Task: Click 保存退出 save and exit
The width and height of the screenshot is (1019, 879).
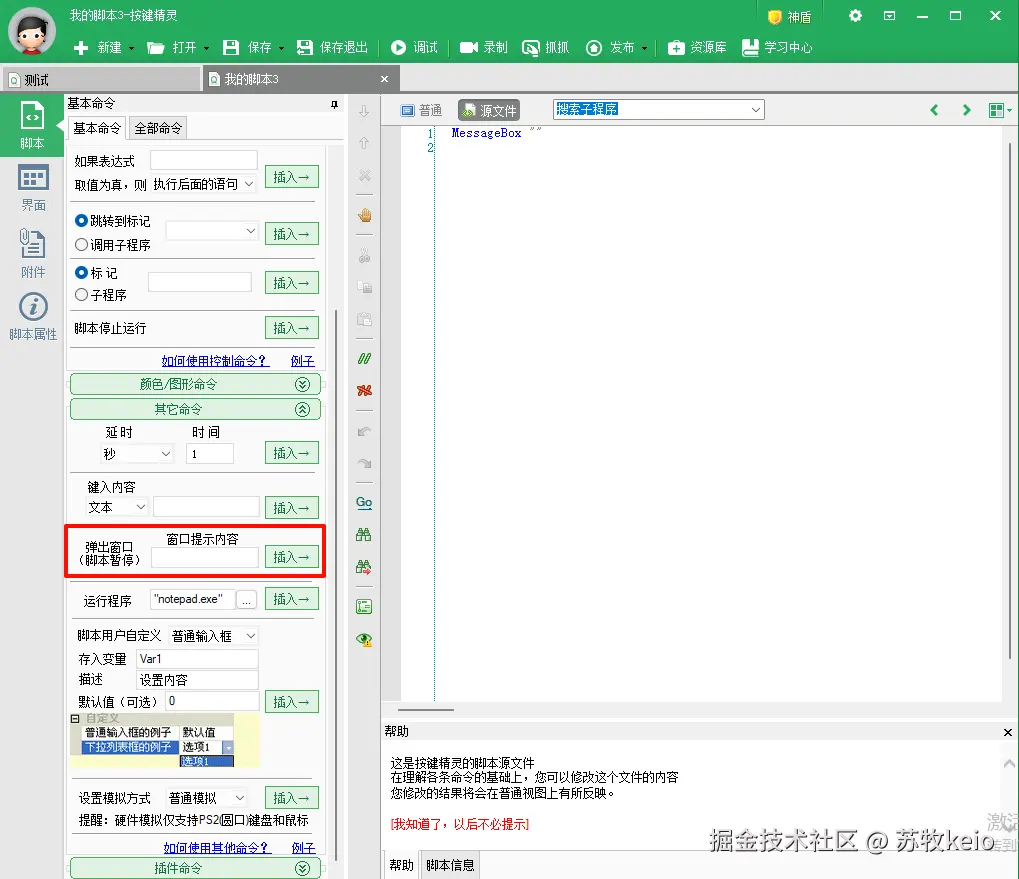Action: tap(333, 47)
